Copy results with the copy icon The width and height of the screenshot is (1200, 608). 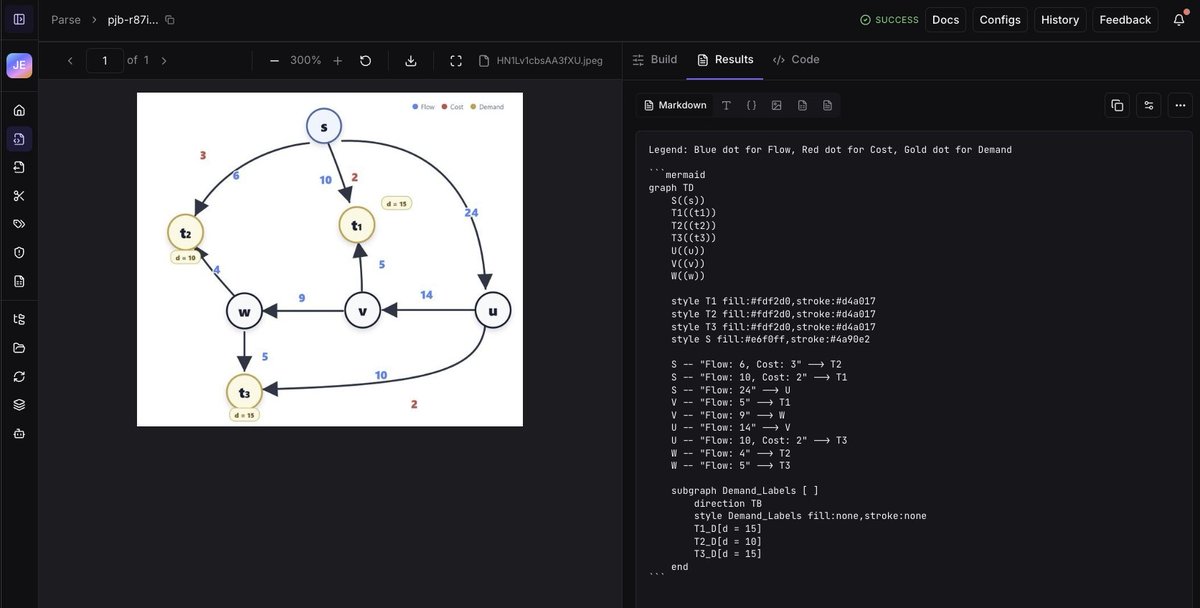tap(1117, 105)
